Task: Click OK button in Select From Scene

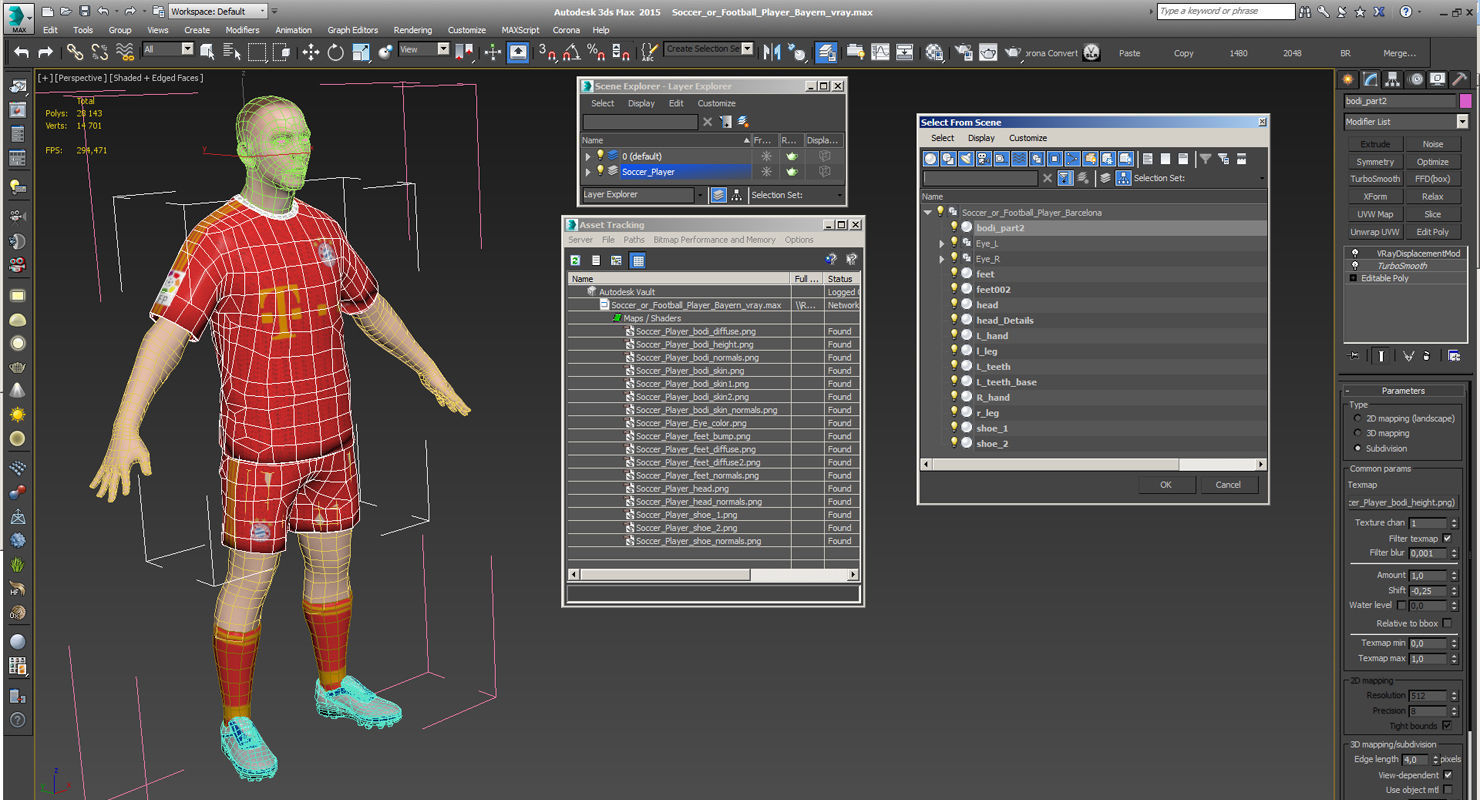Action: click(x=1166, y=484)
